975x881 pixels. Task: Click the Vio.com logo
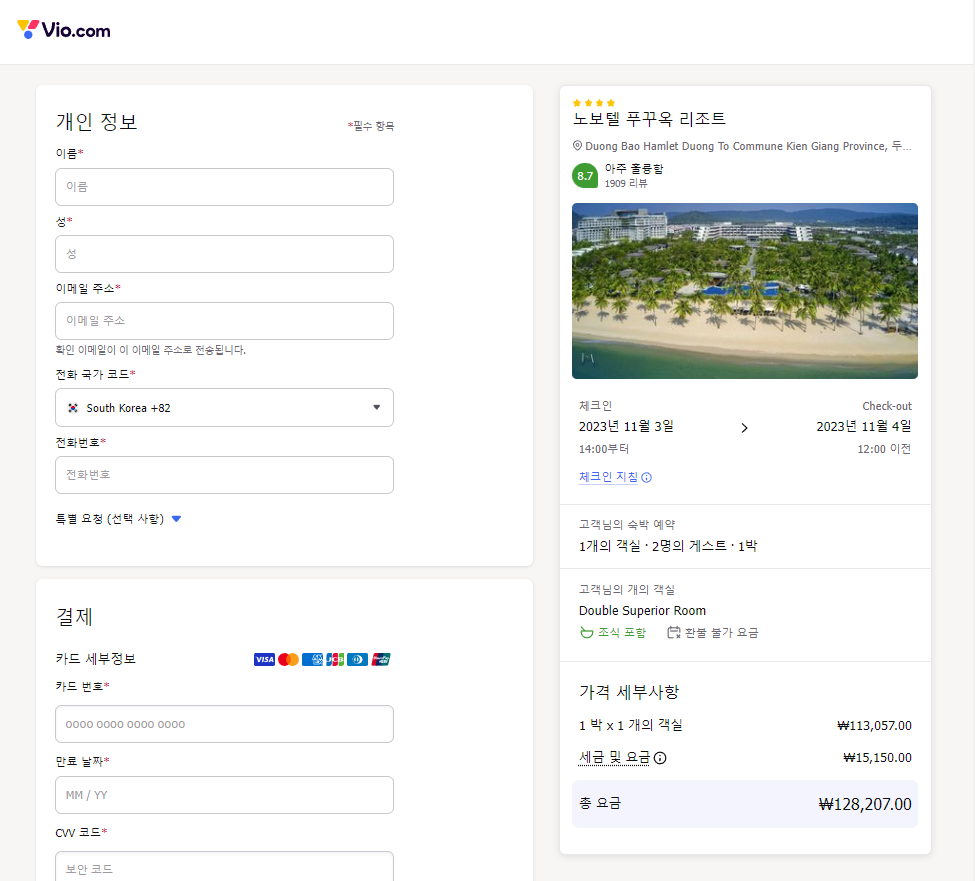(64, 30)
